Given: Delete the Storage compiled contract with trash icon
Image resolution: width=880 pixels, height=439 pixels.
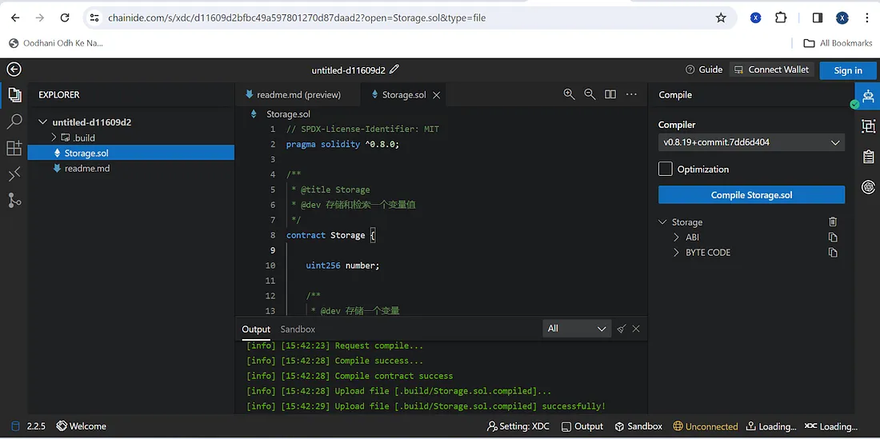Looking at the screenshot, I should click(833, 222).
